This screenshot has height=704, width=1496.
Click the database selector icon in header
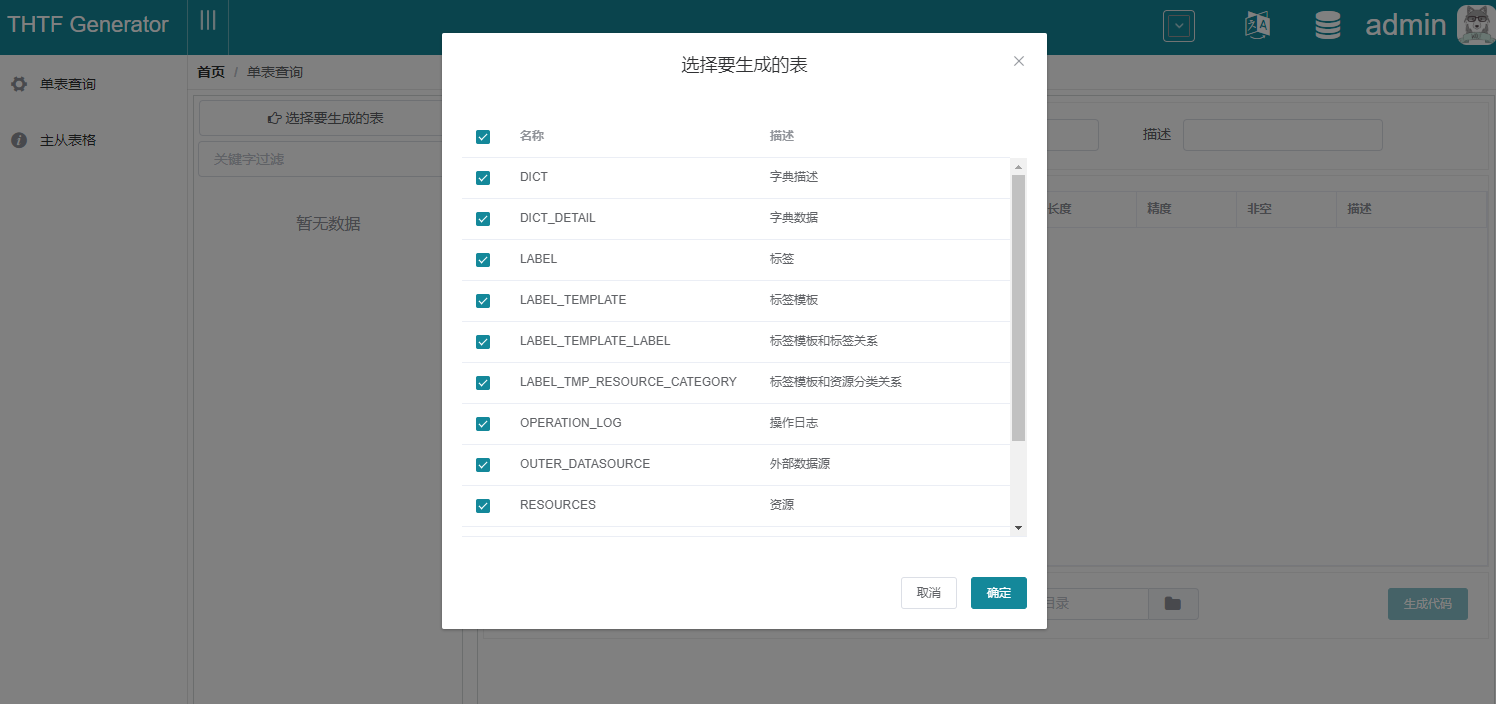(x=1327, y=25)
